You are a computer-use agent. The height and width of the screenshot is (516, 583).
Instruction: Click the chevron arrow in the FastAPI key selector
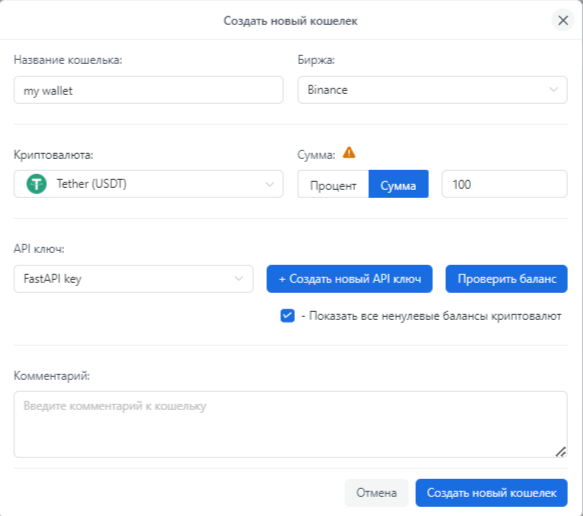pos(239,279)
